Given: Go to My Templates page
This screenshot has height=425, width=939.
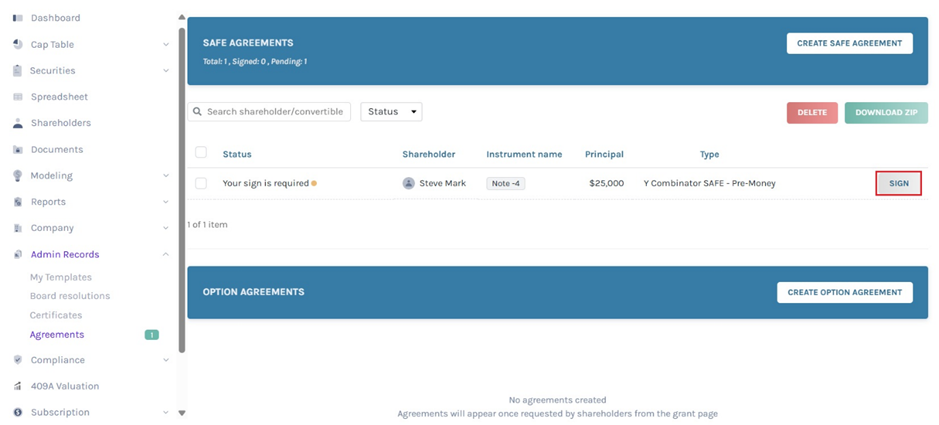Looking at the screenshot, I should tap(61, 277).
